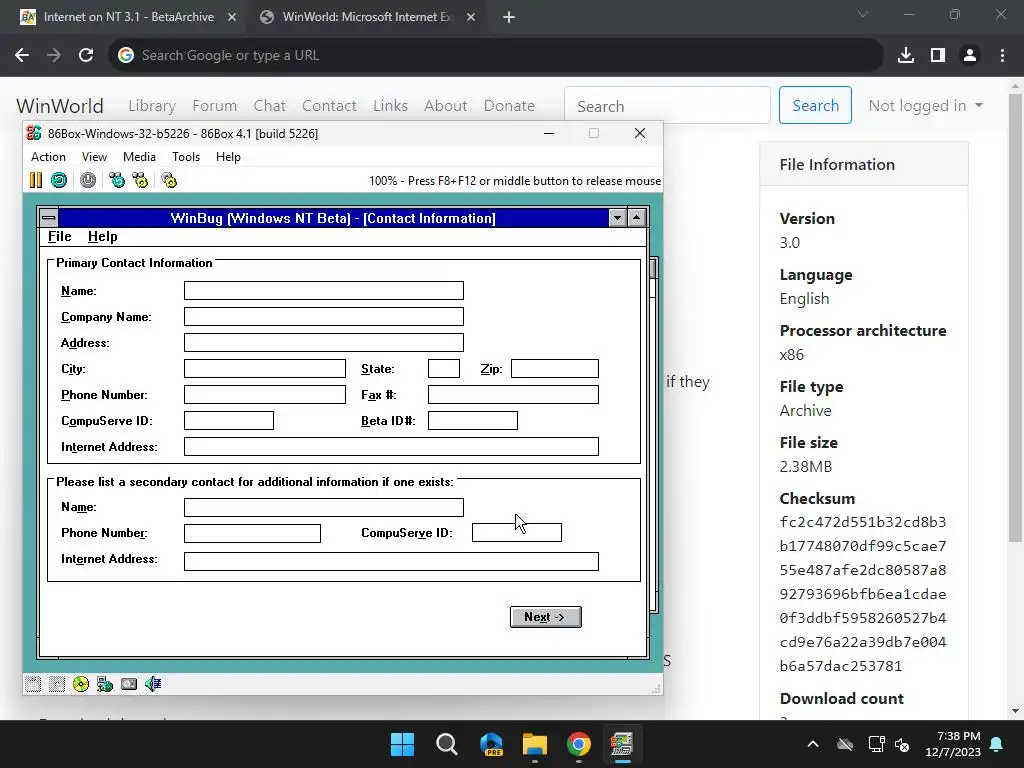Open Chrome from the taskbar
1024x768 pixels.
tap(579, 744)
